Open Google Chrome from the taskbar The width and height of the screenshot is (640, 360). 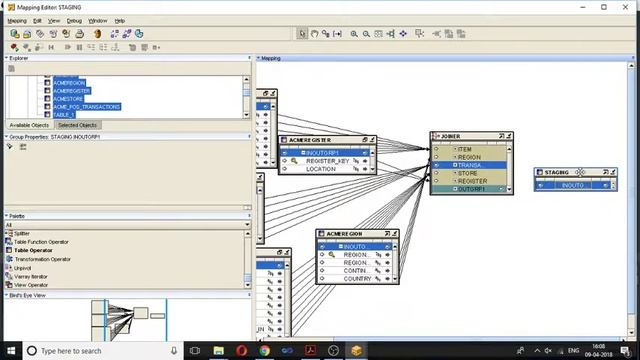264,351
